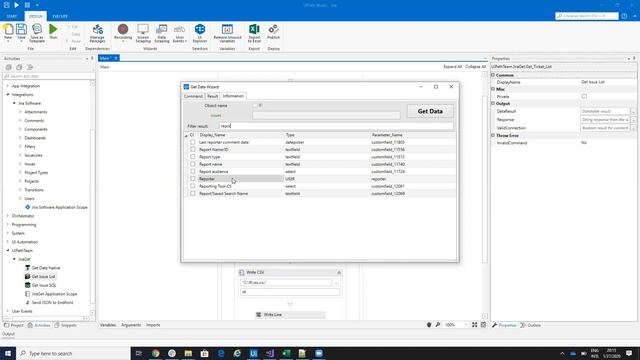Viewport: 640px width, 360px height.
Task: Collapse the Jira Software tree node
Action: [14, 103]
